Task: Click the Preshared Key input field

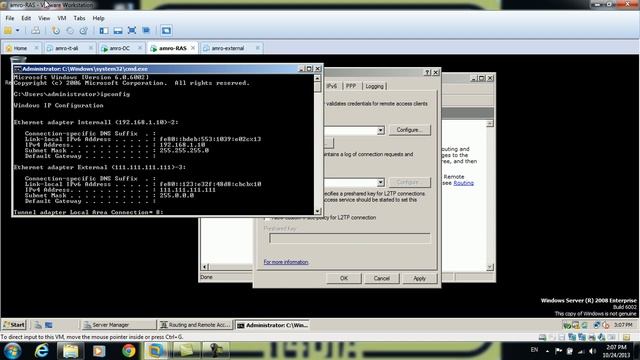Action: pyautogui.click(x=350, y=238)
